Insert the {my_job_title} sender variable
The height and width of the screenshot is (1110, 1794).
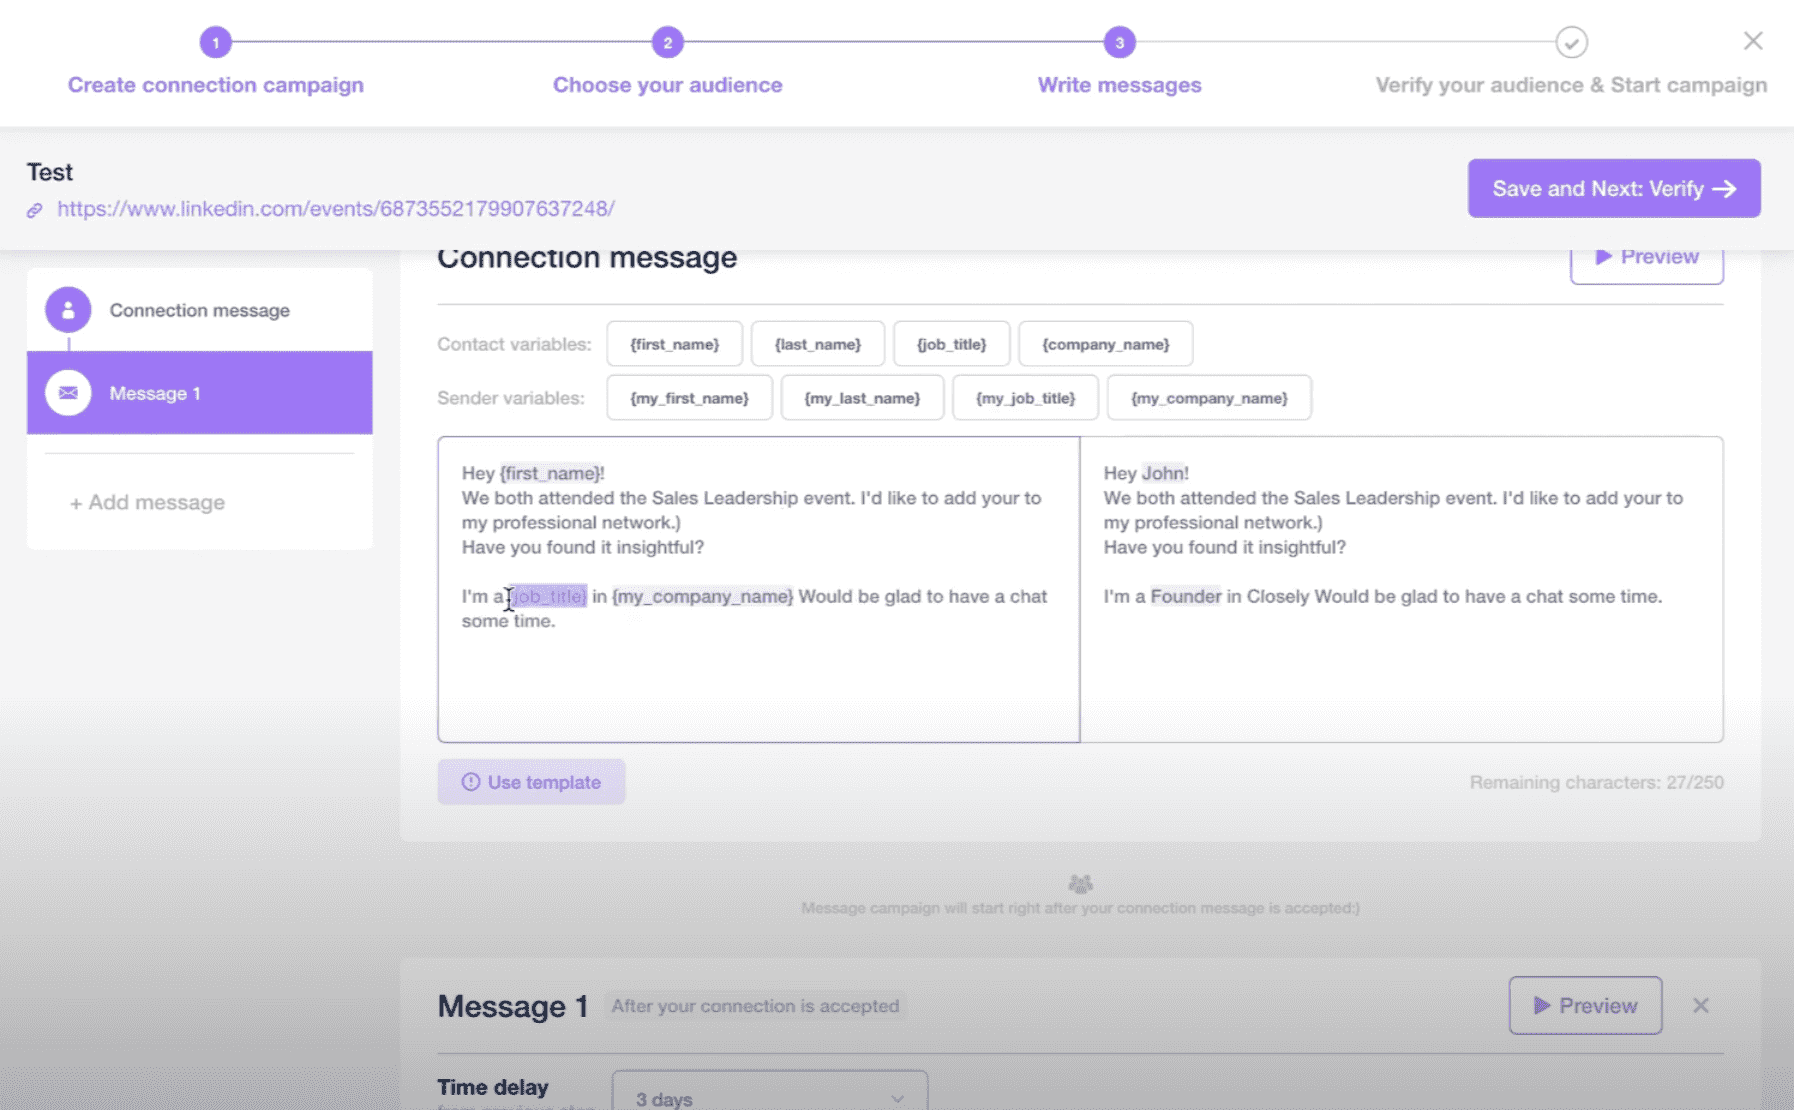(1025, 398)
